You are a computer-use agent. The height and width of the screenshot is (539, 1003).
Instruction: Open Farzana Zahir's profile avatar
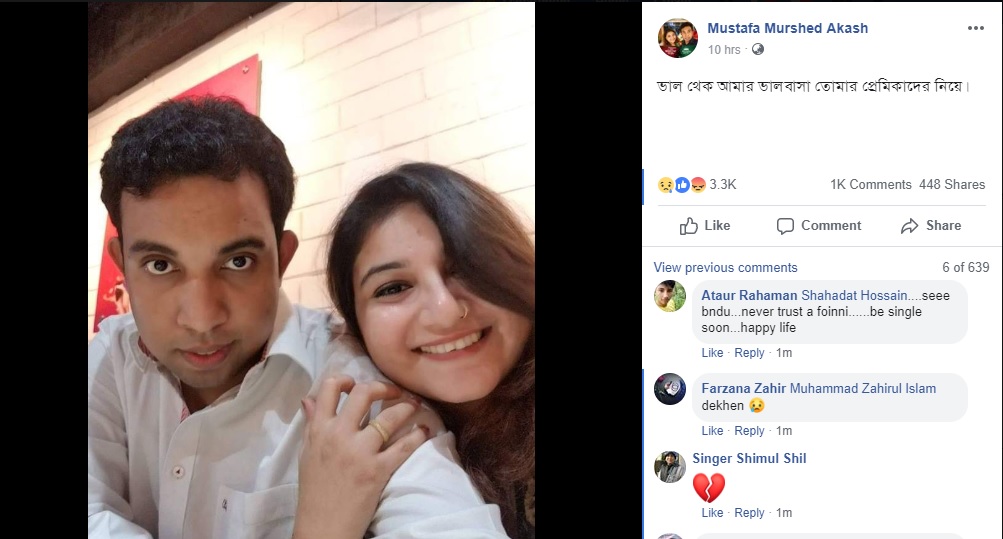coord(670,389)
